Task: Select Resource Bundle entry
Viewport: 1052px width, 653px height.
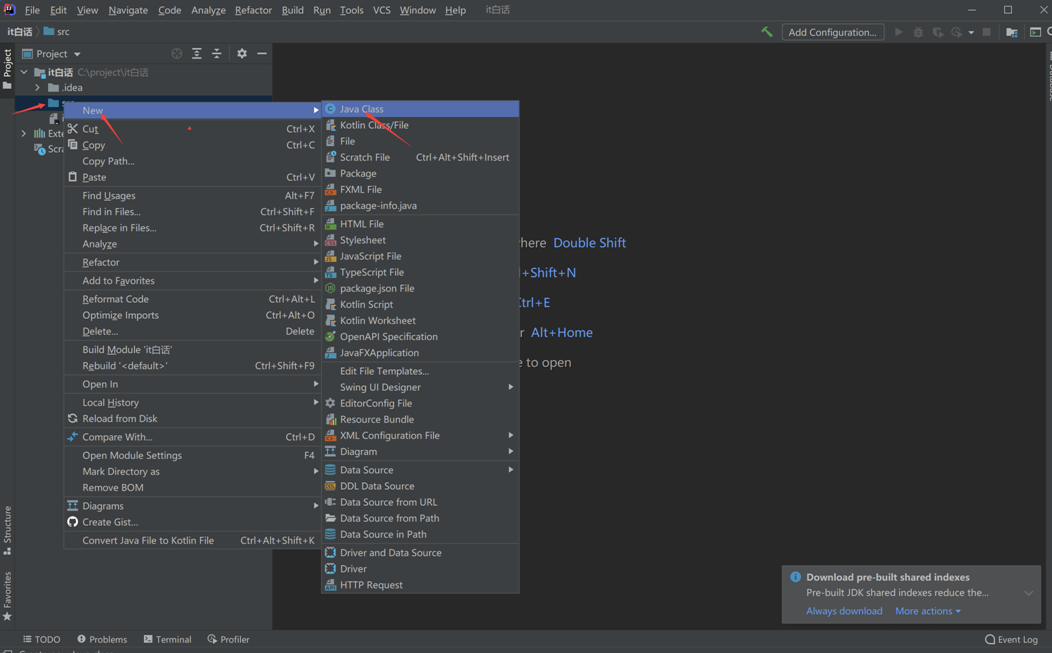Action: 421,419
